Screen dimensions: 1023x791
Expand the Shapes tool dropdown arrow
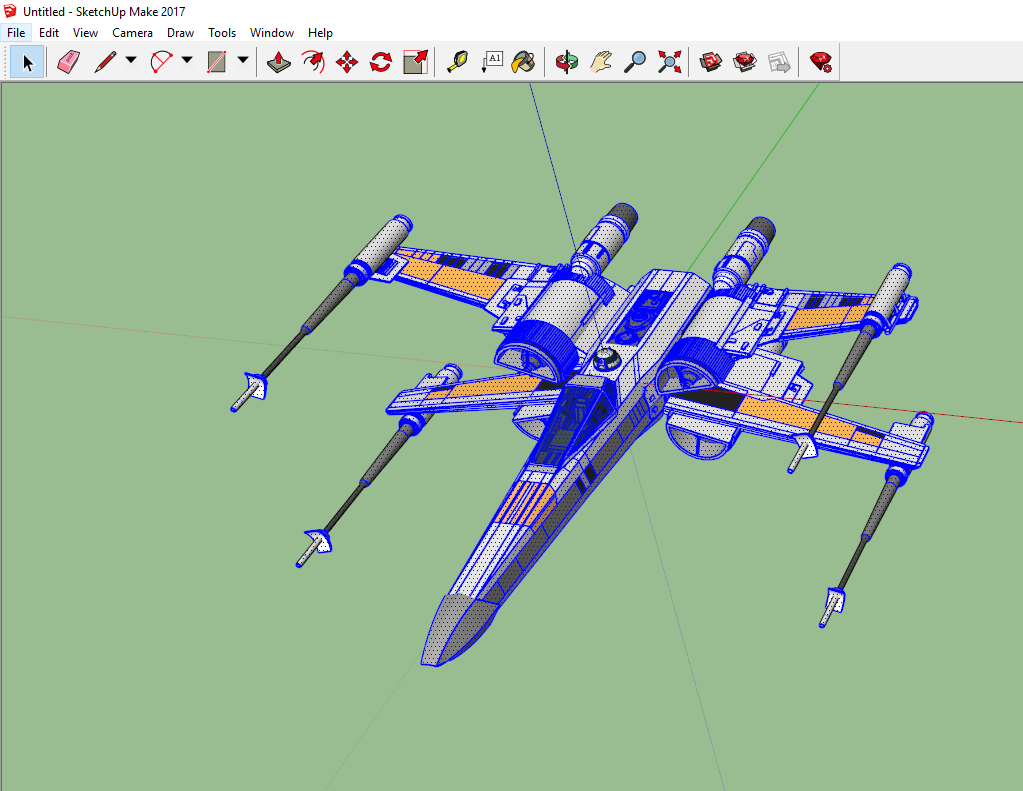pyautogui.click(x=243, y=60)
